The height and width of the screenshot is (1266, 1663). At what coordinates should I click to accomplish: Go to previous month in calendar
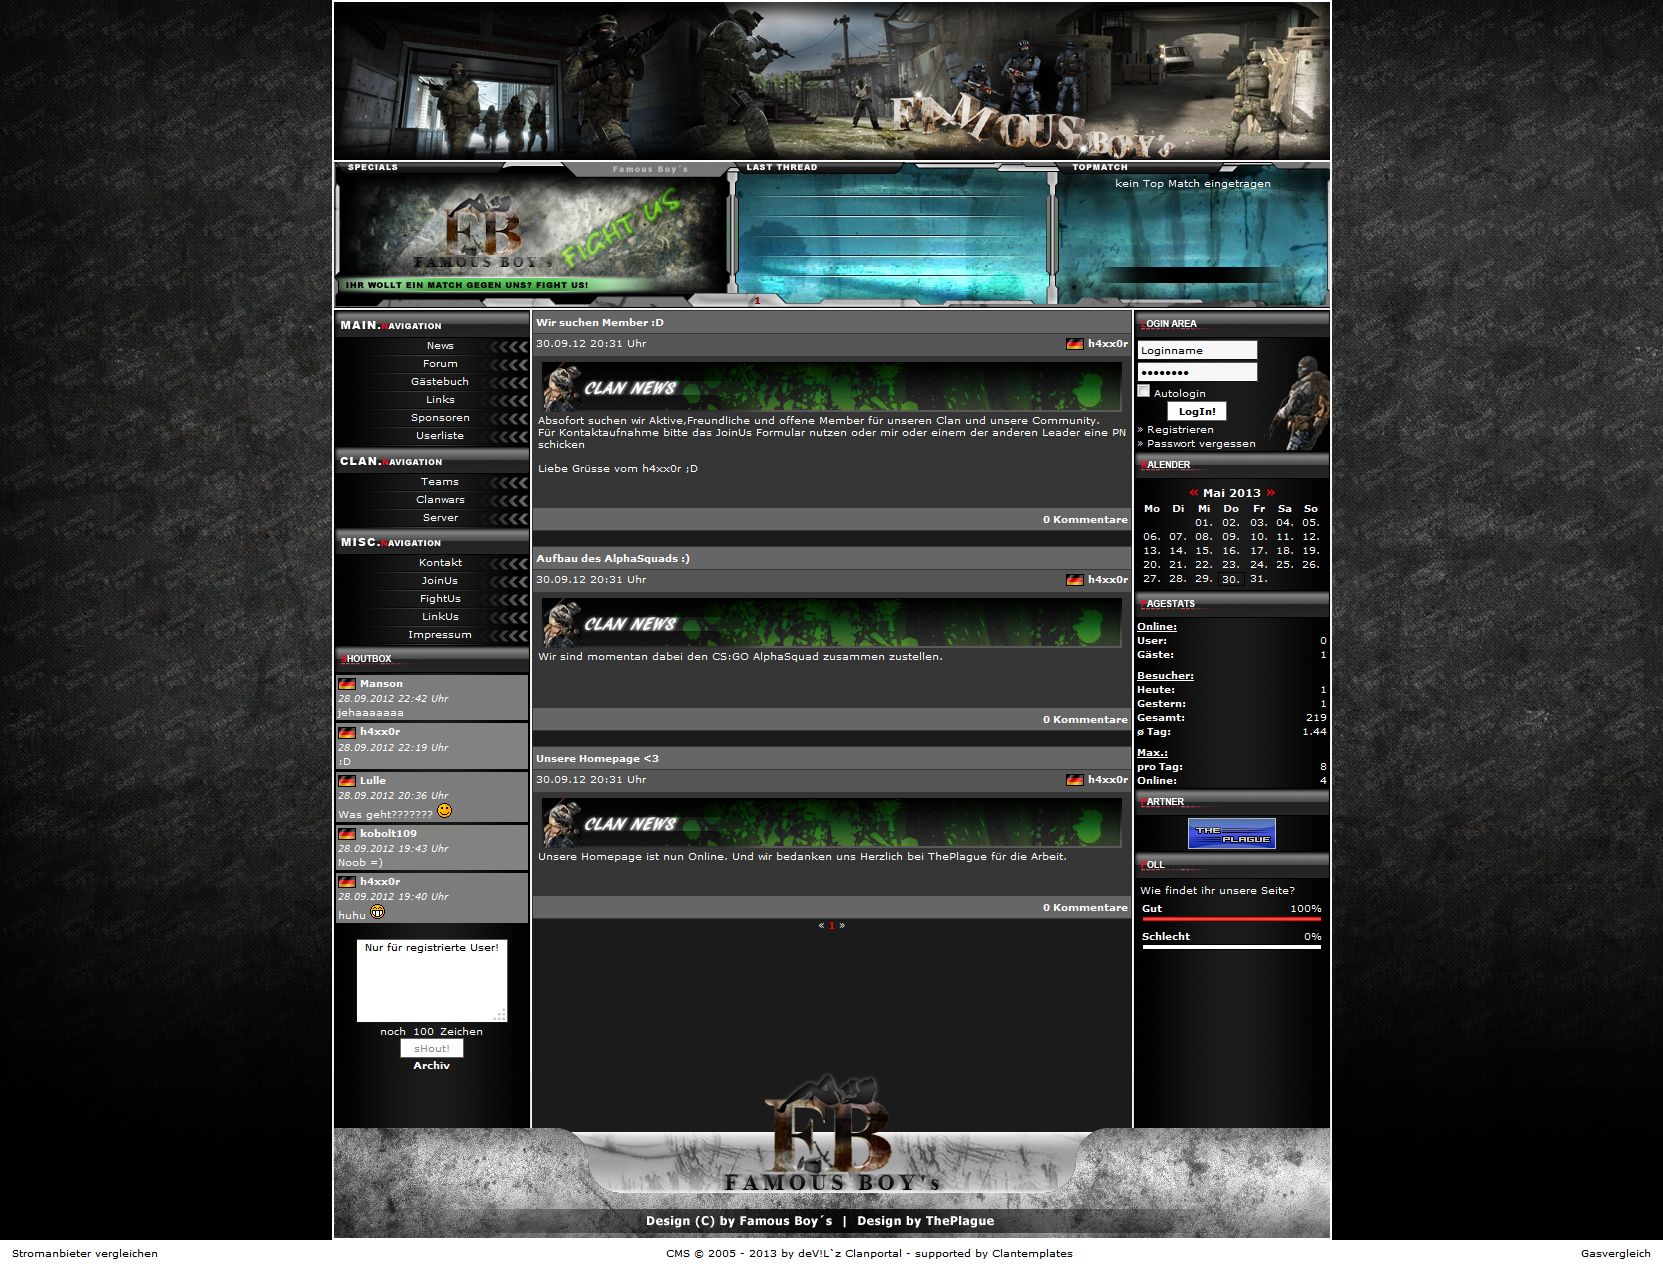click(x=1193, y=493)
